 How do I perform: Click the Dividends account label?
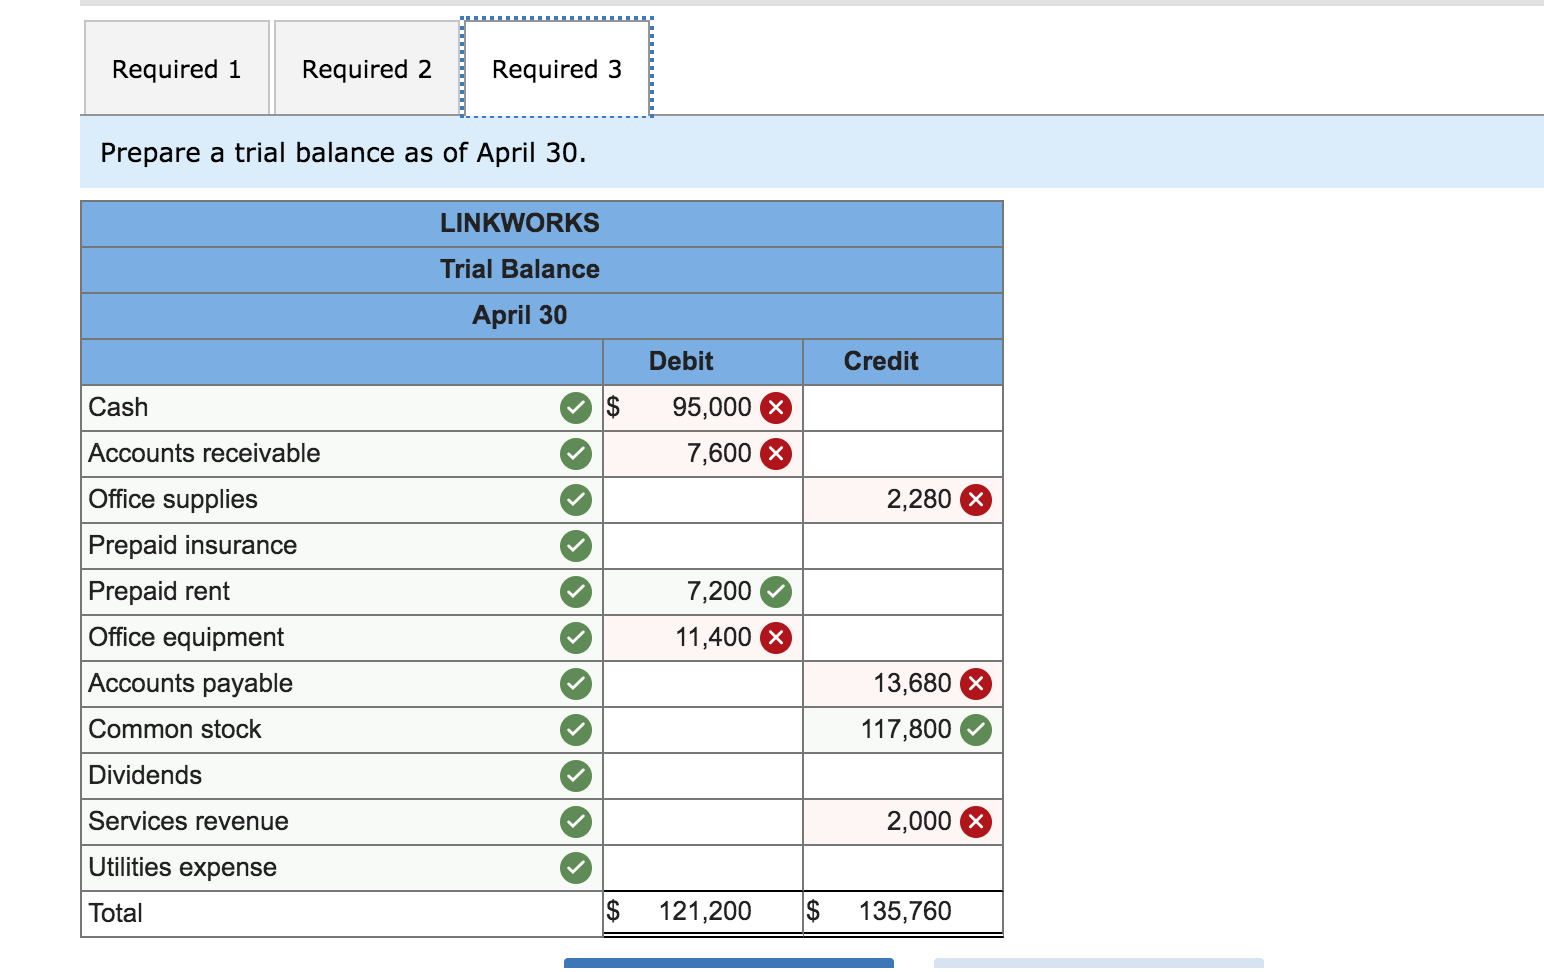point(145,776)
